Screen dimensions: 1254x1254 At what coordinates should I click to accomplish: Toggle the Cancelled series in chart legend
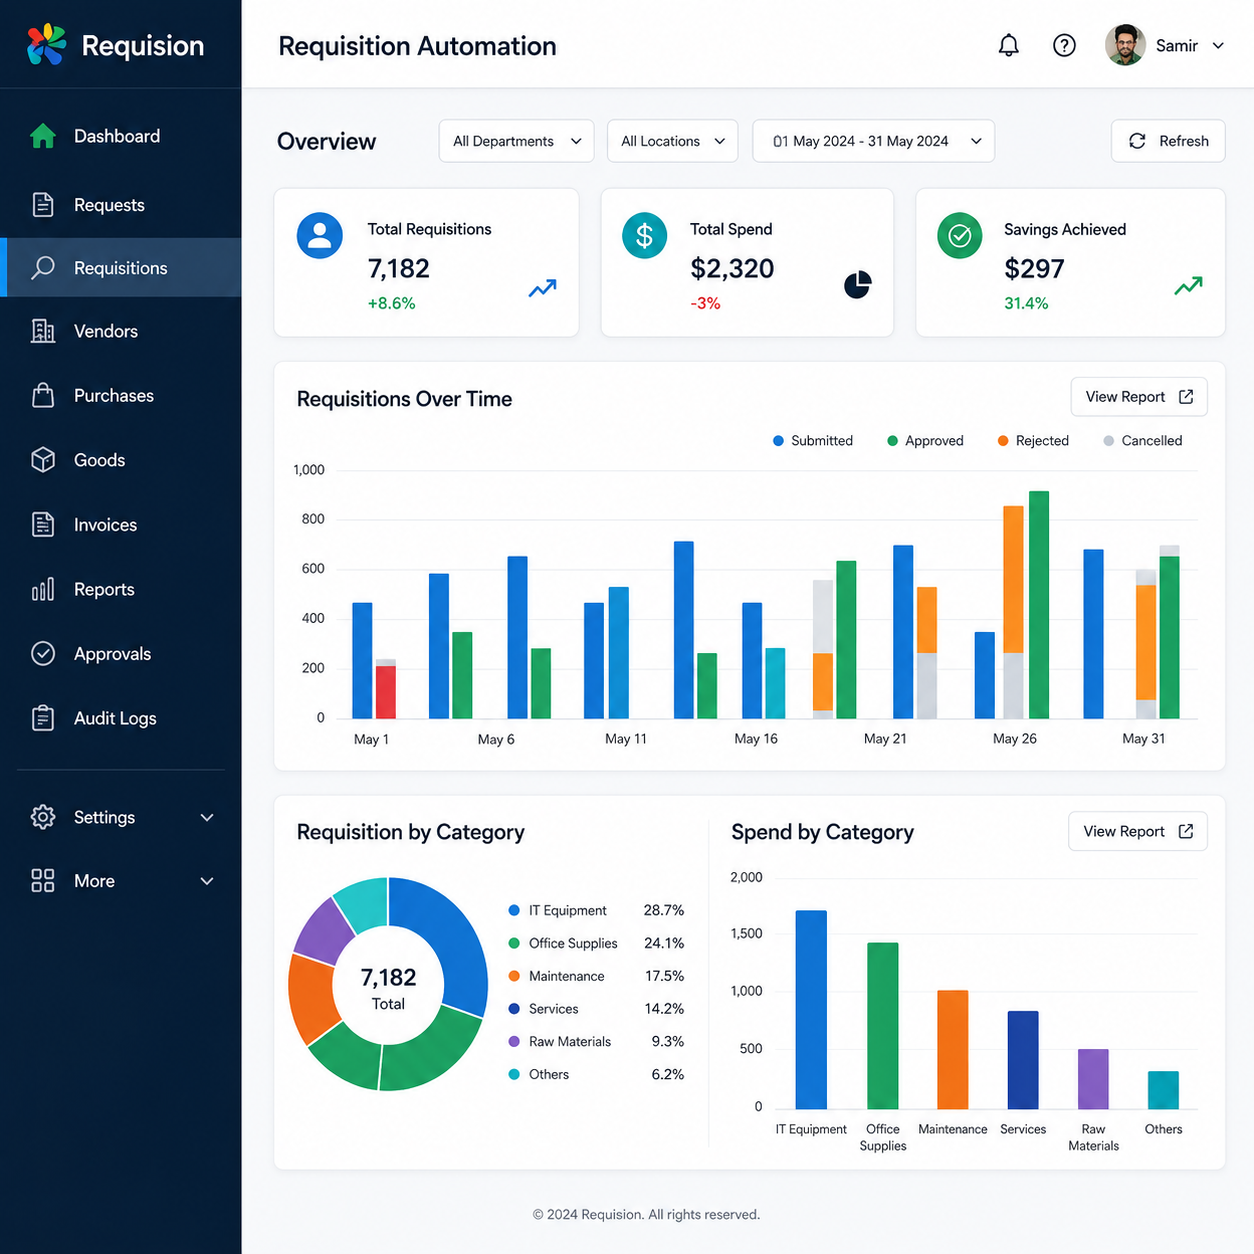point(1143,441)
